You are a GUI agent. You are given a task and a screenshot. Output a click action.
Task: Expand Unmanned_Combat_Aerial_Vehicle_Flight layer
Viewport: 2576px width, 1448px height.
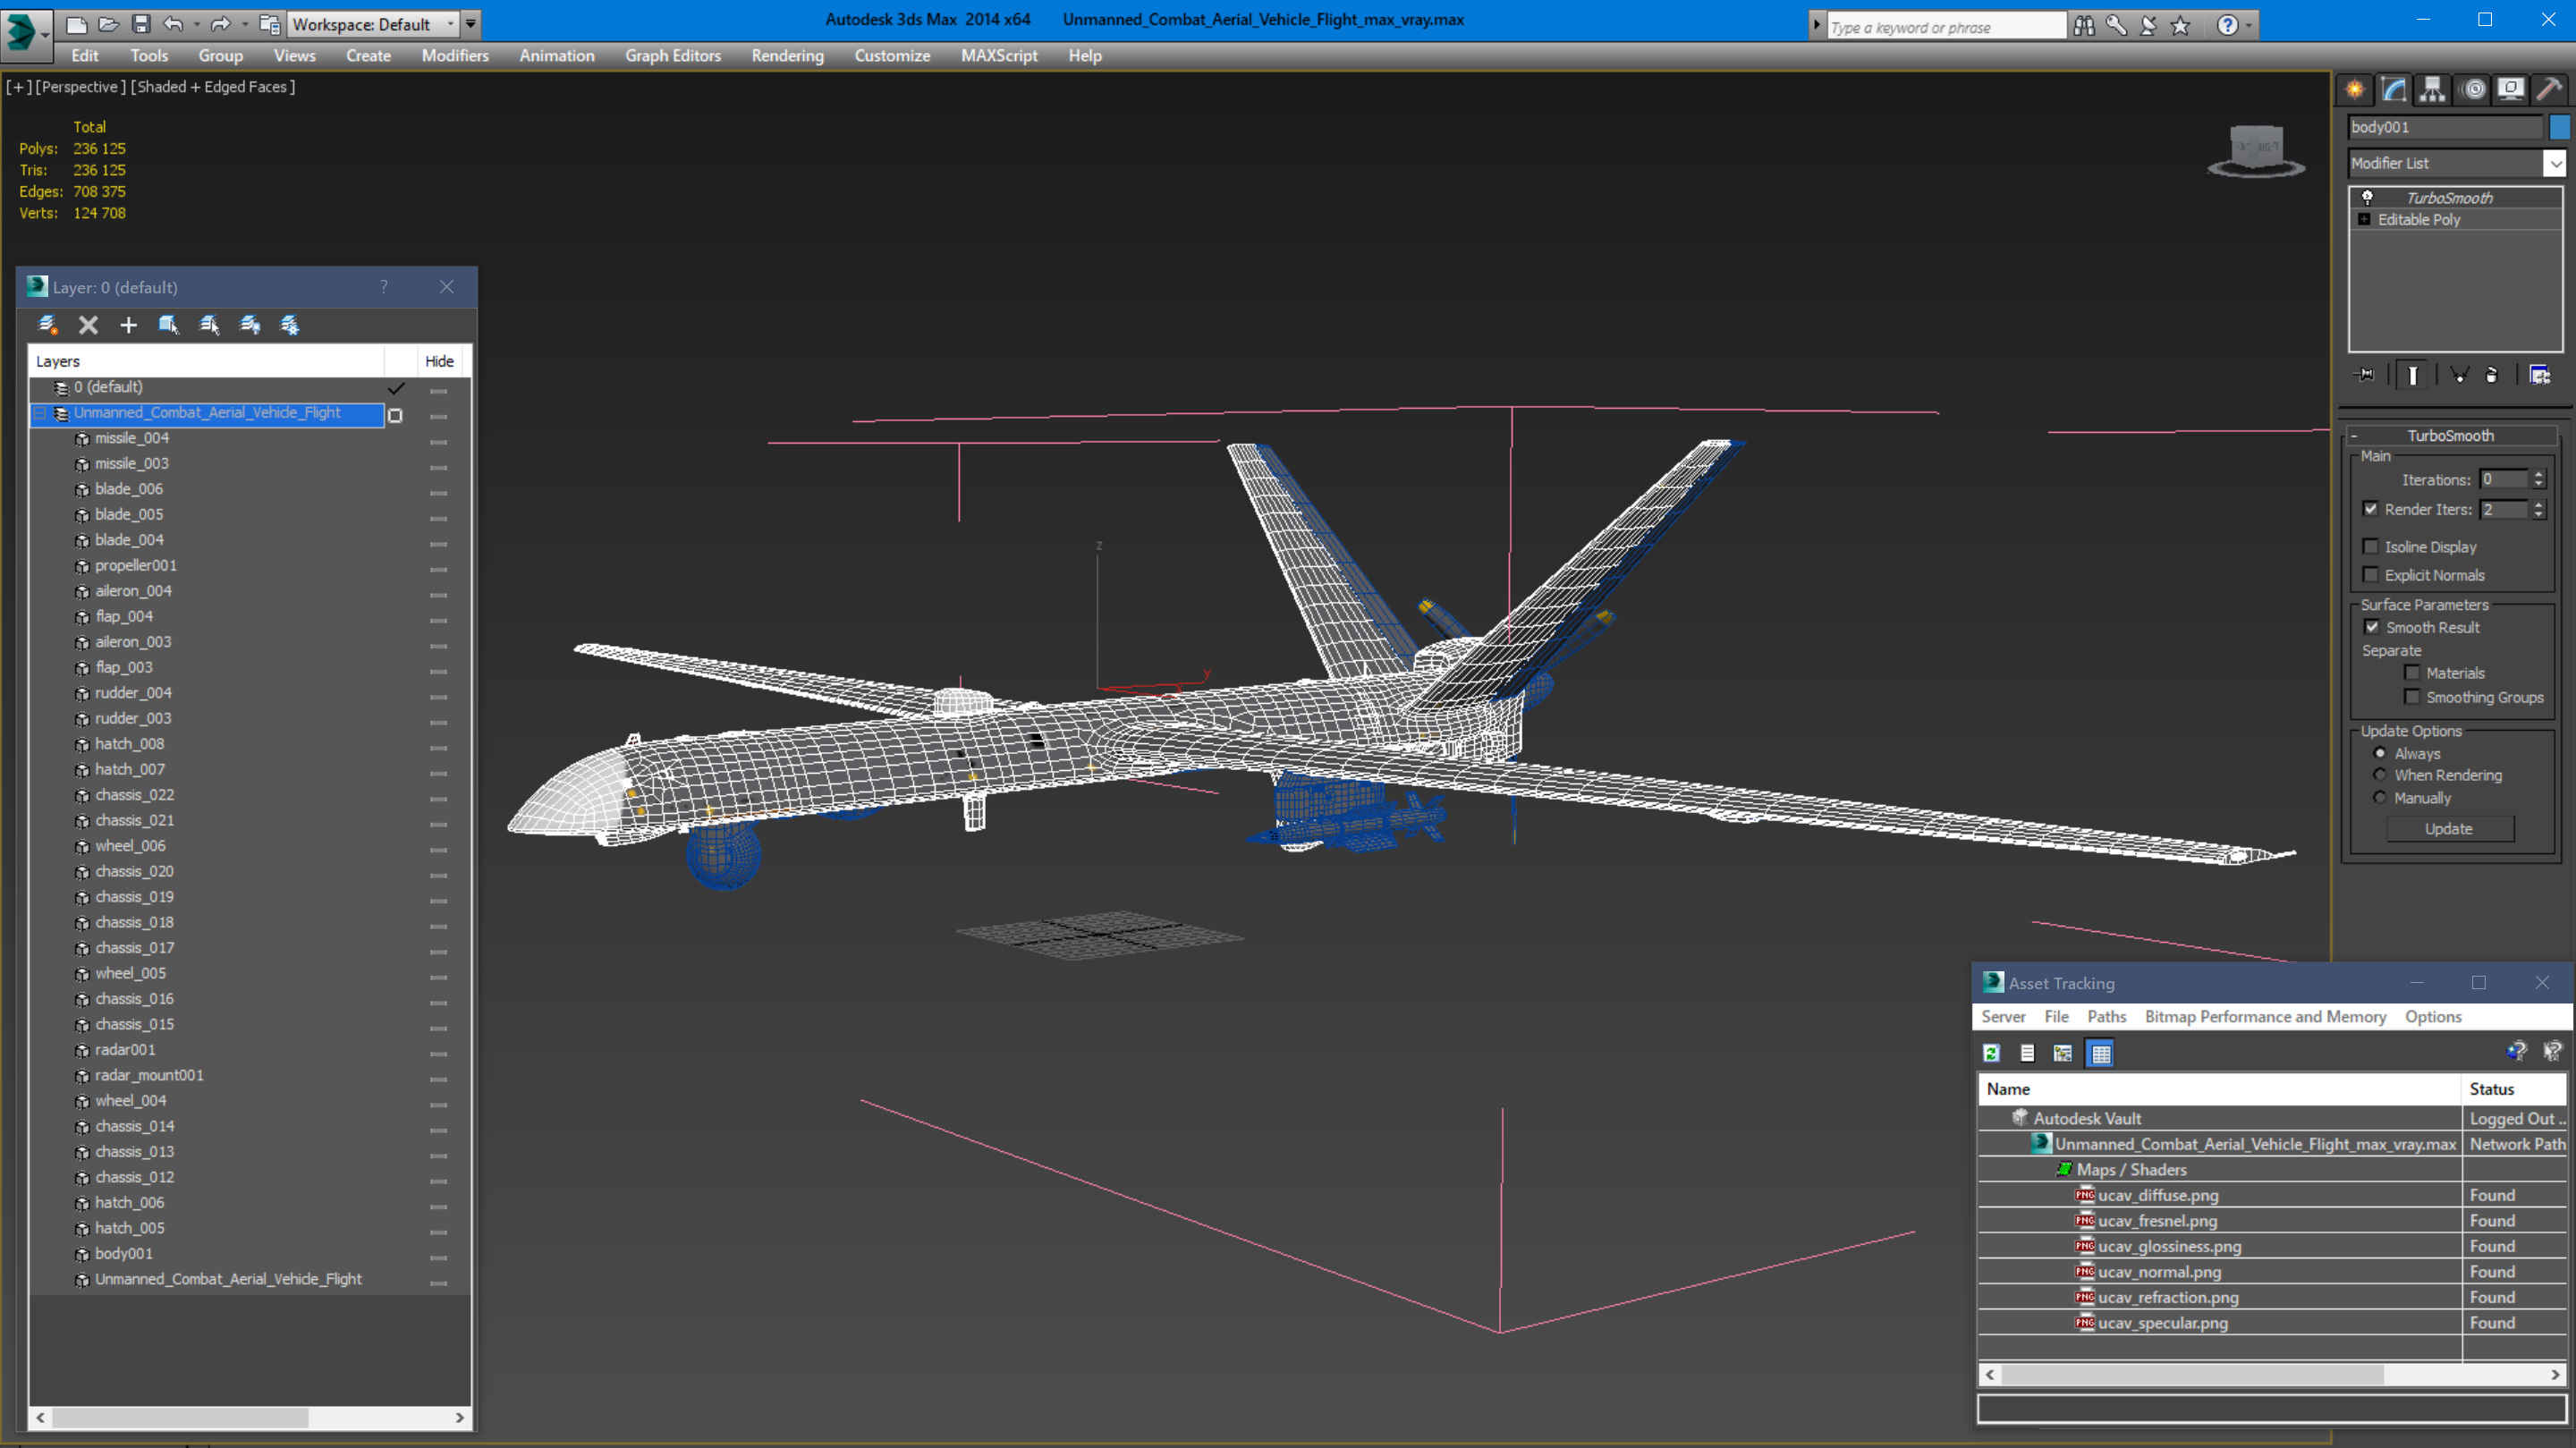[39, 412]
